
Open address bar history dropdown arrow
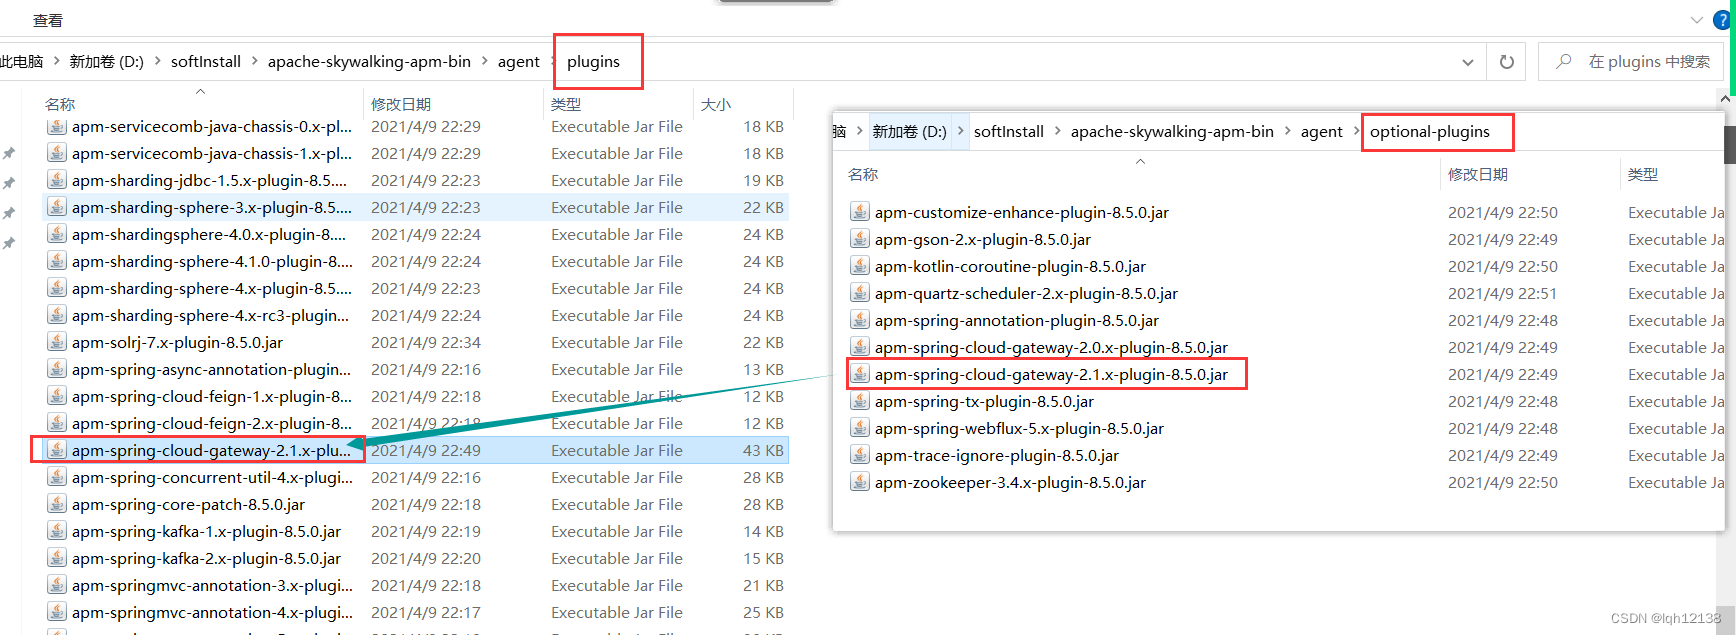pyautogui.click(x=1468, y=62)
